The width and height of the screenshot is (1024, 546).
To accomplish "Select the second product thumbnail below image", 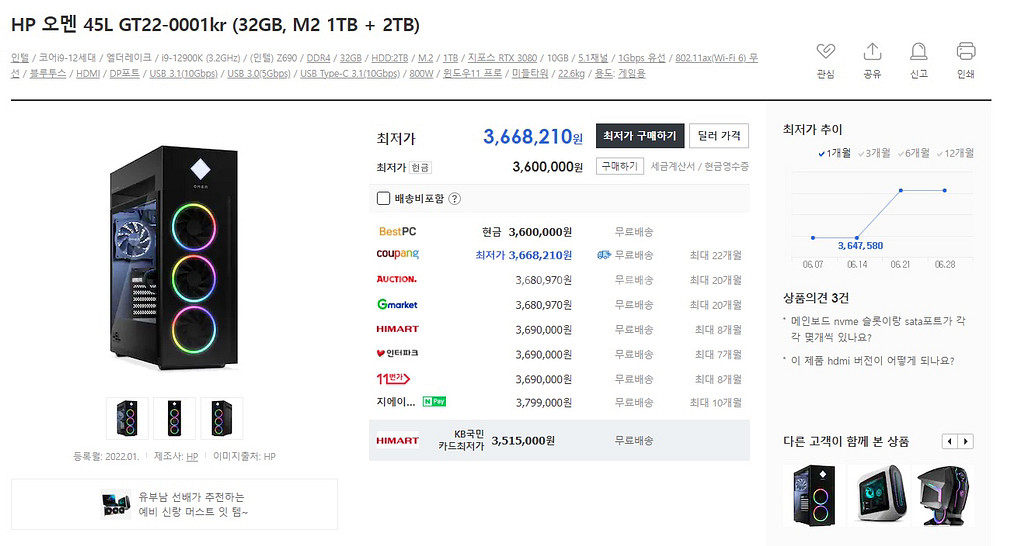I will click(x=174, y=418).
